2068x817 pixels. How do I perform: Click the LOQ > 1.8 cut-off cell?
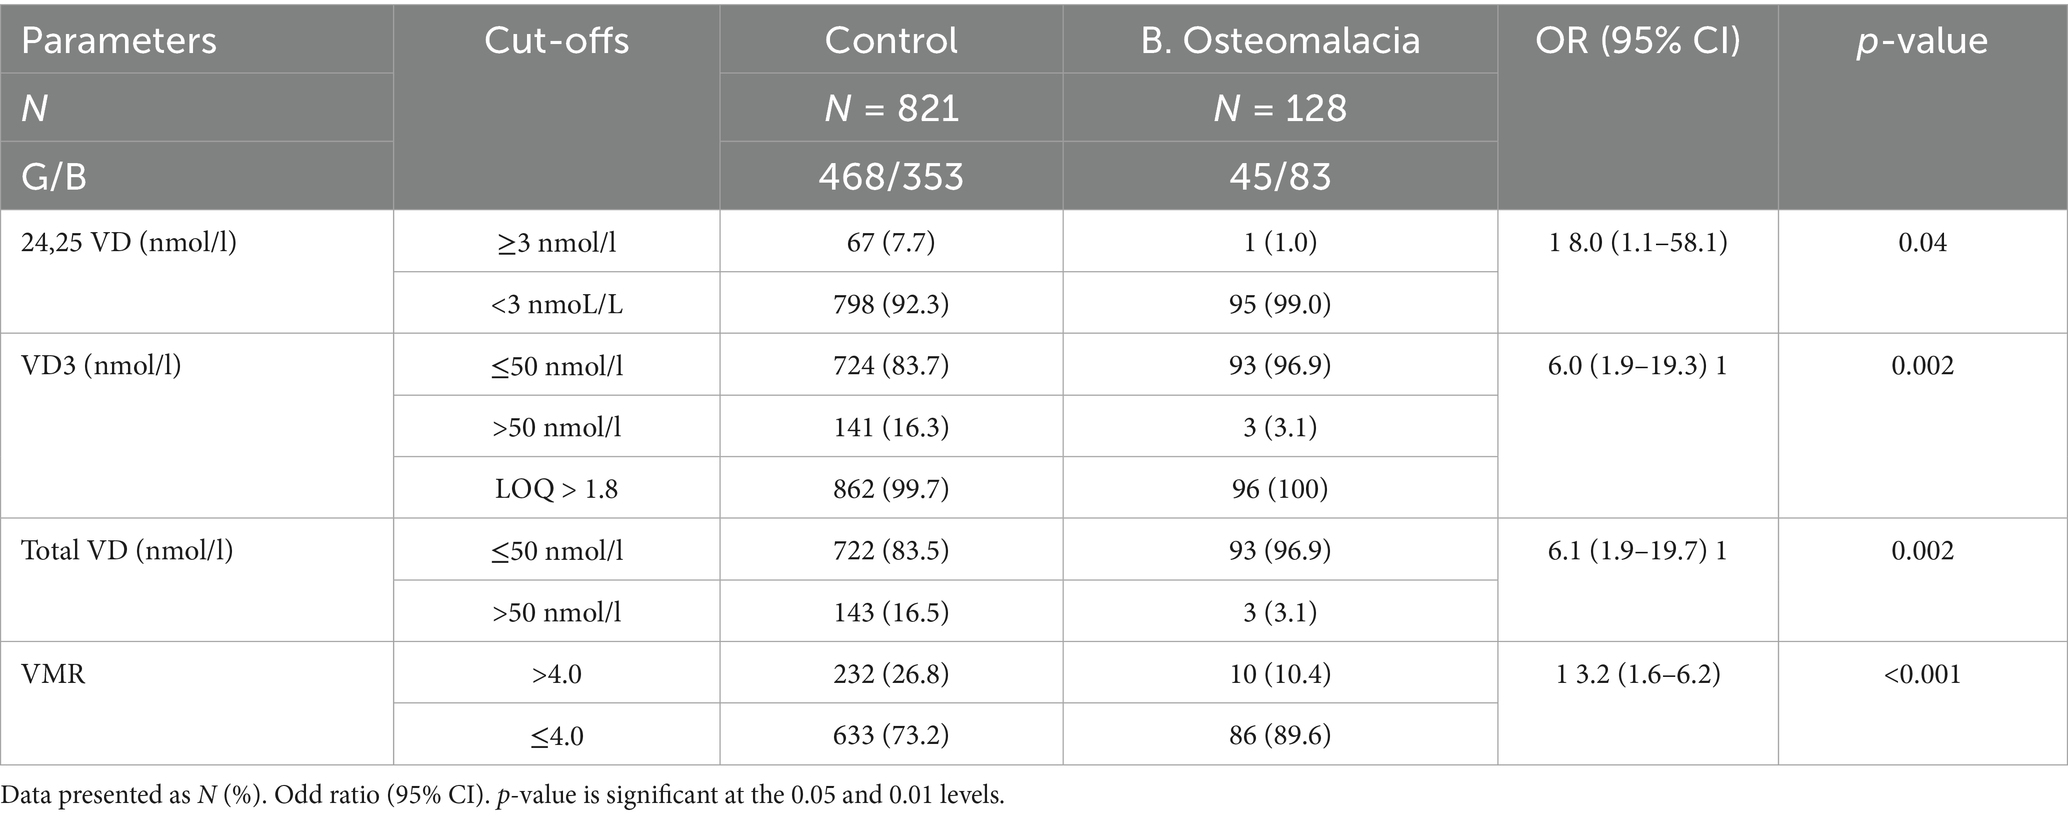coord(556,489)
